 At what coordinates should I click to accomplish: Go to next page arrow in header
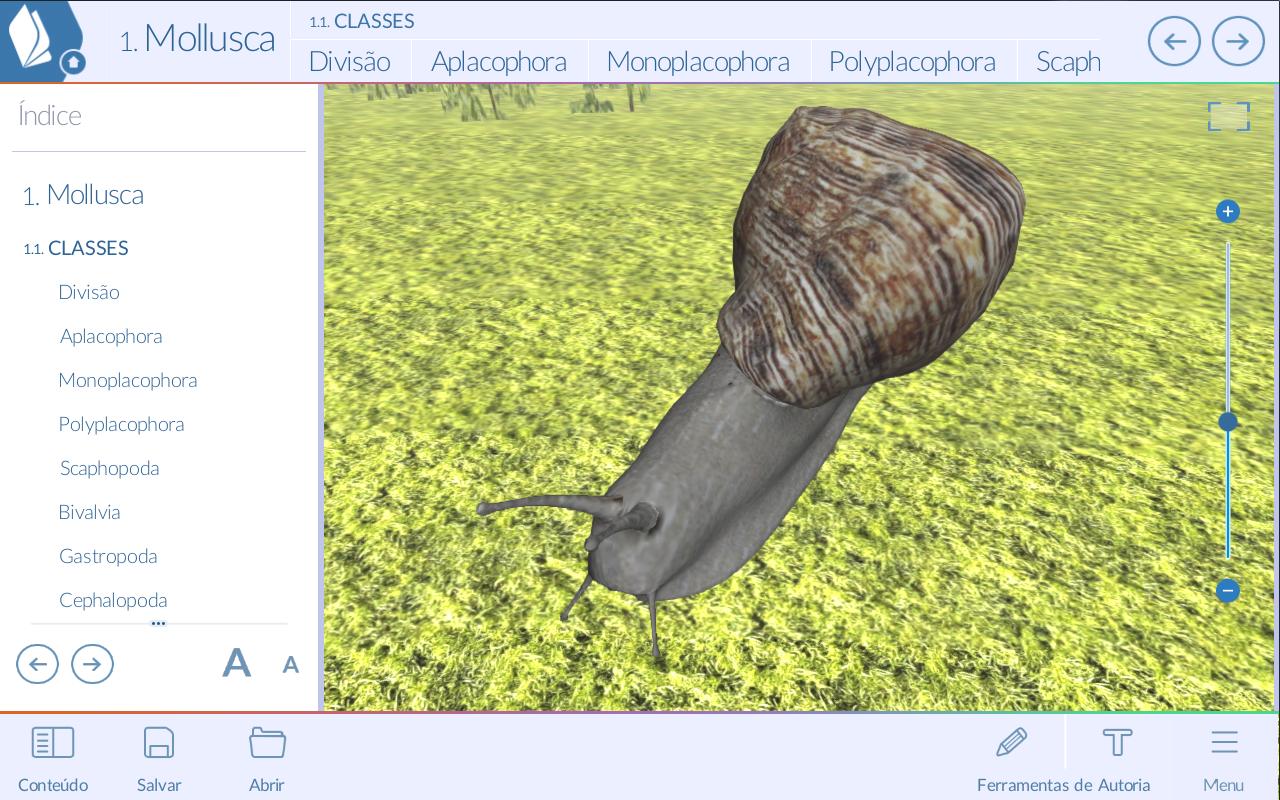[x=1238, y=41]
